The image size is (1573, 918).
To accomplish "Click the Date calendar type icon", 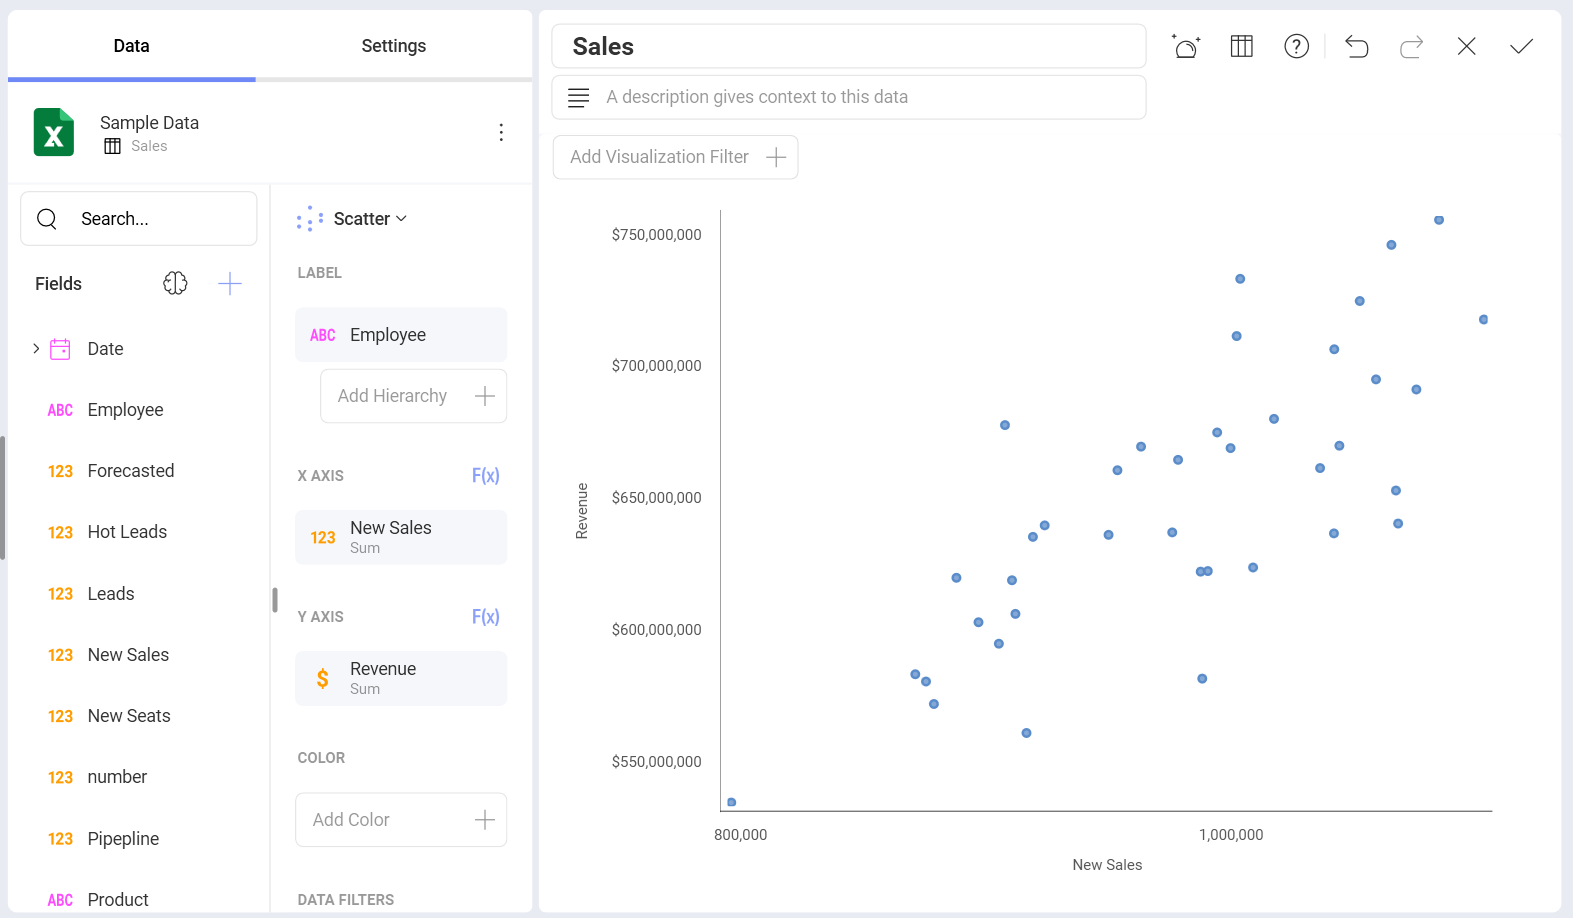I will 60,349.
